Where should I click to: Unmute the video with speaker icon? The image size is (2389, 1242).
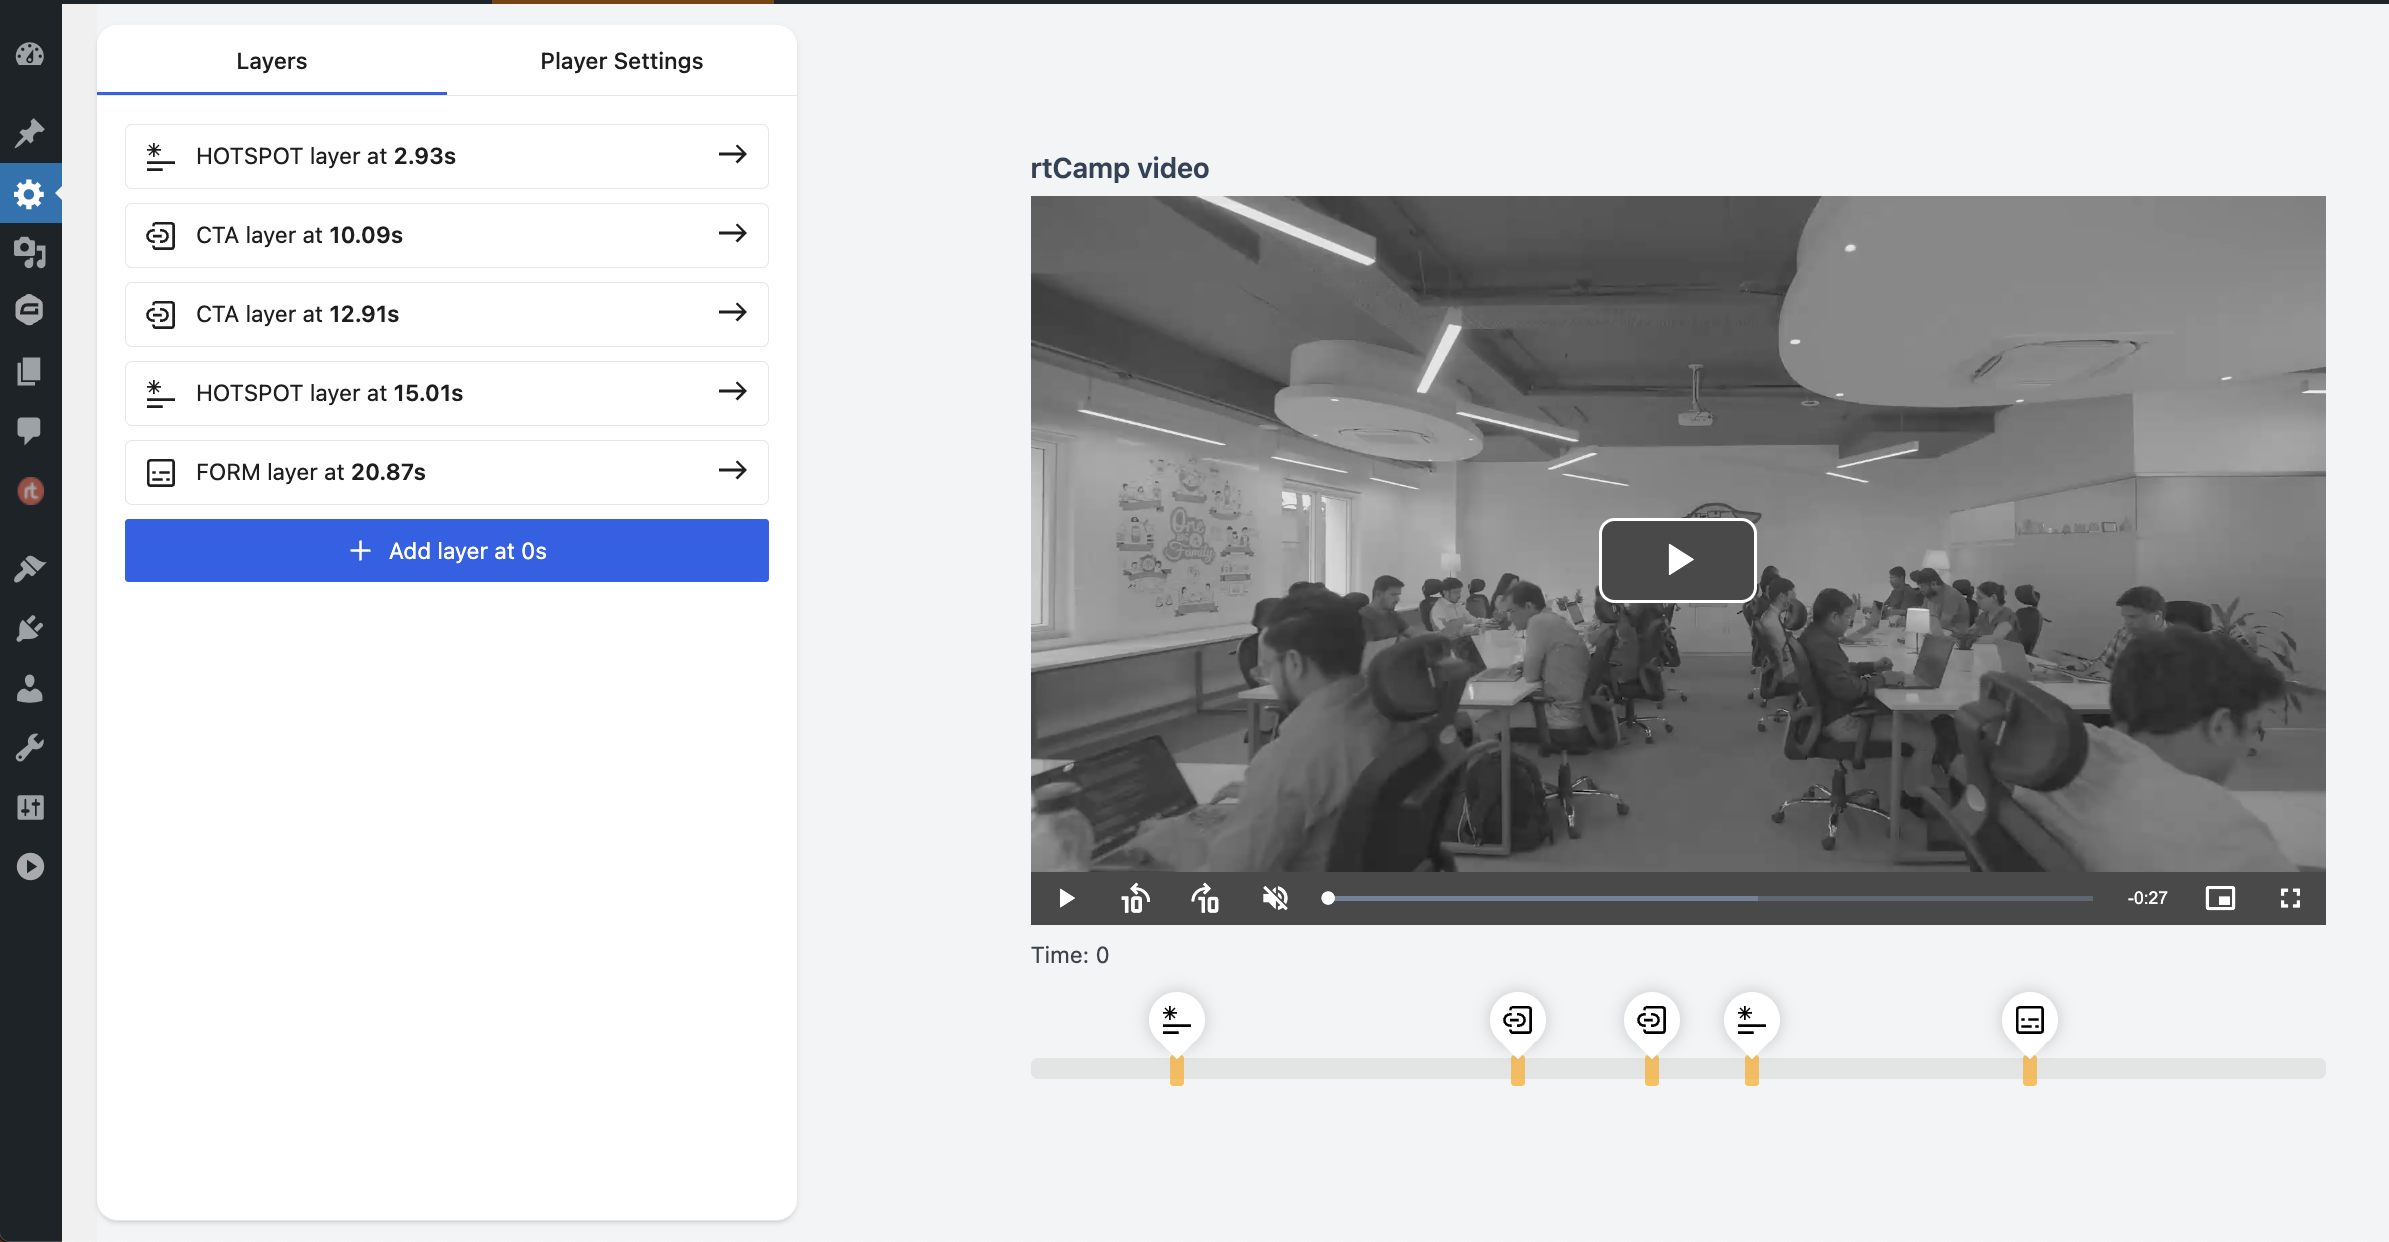tap(1275, 898)
